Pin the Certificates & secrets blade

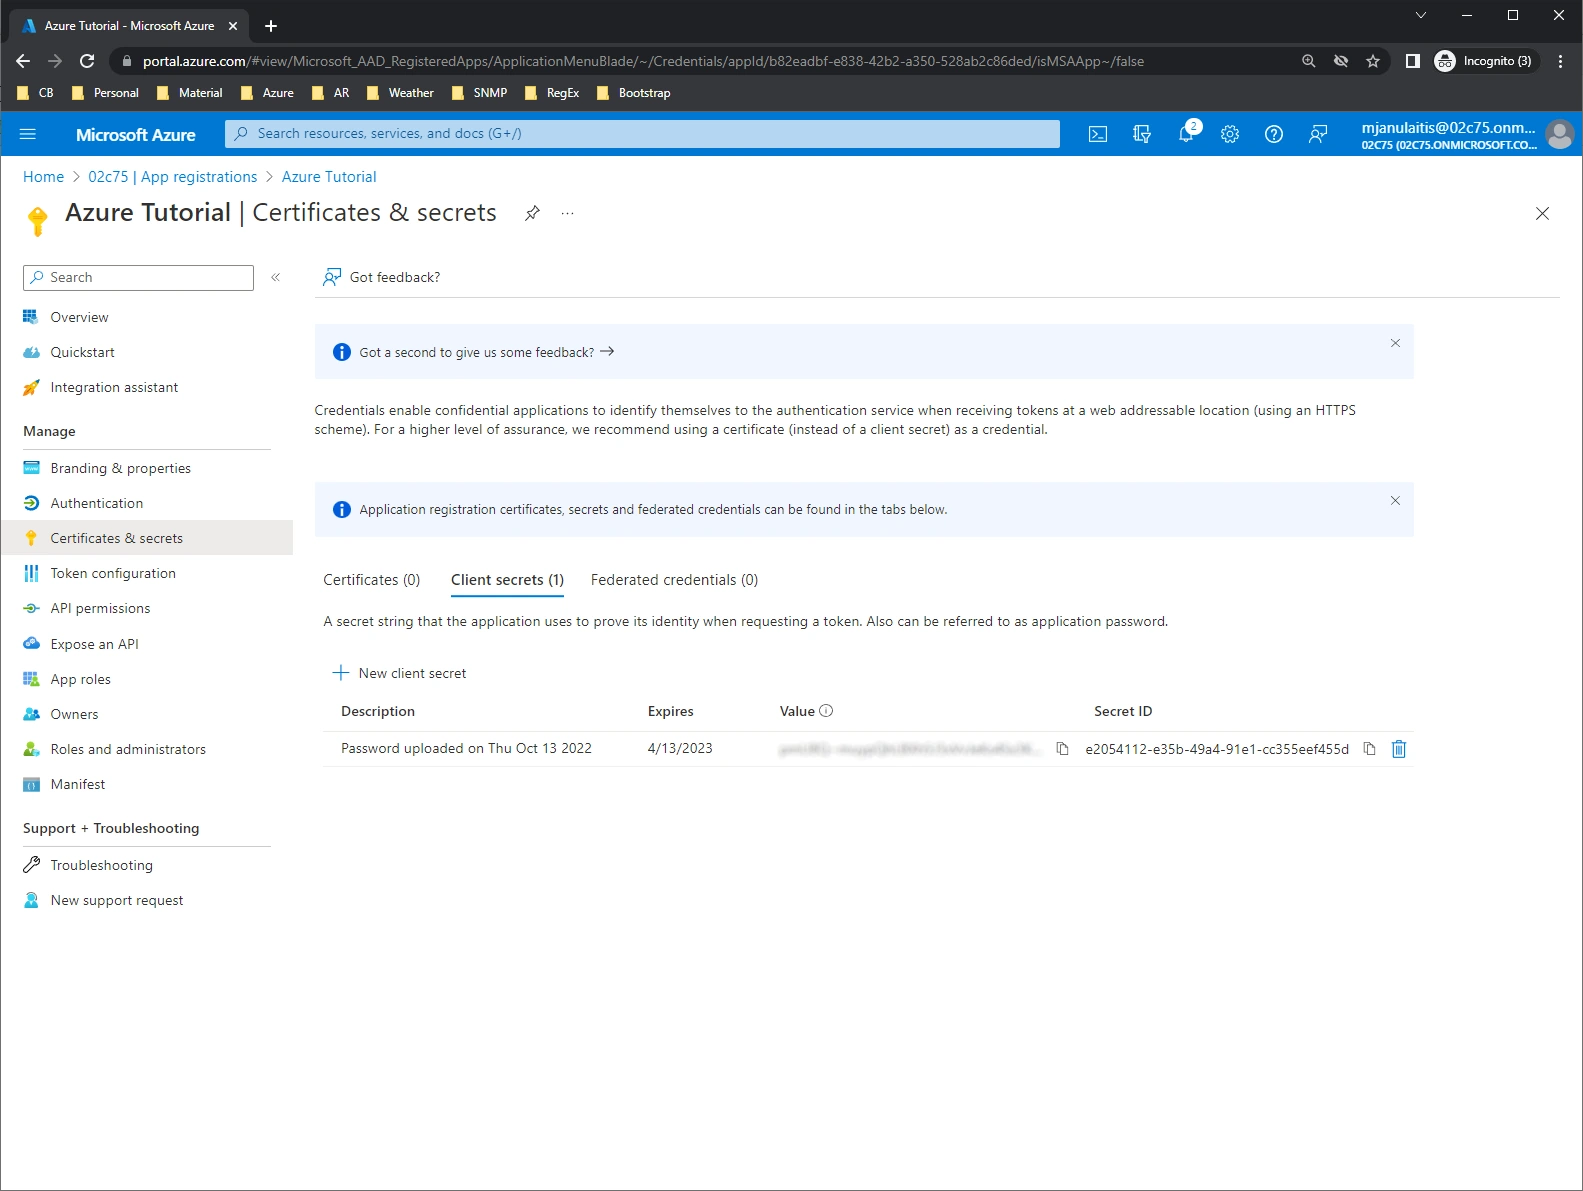point(532,213)
